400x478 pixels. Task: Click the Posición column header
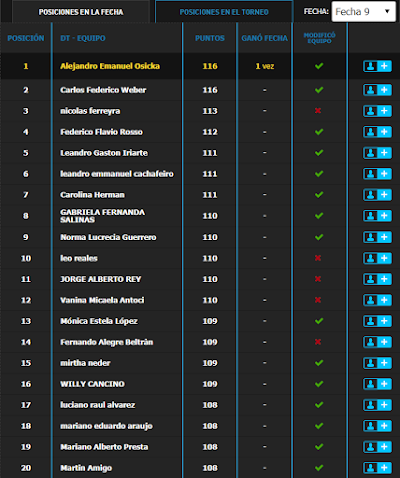click(26, 38)
